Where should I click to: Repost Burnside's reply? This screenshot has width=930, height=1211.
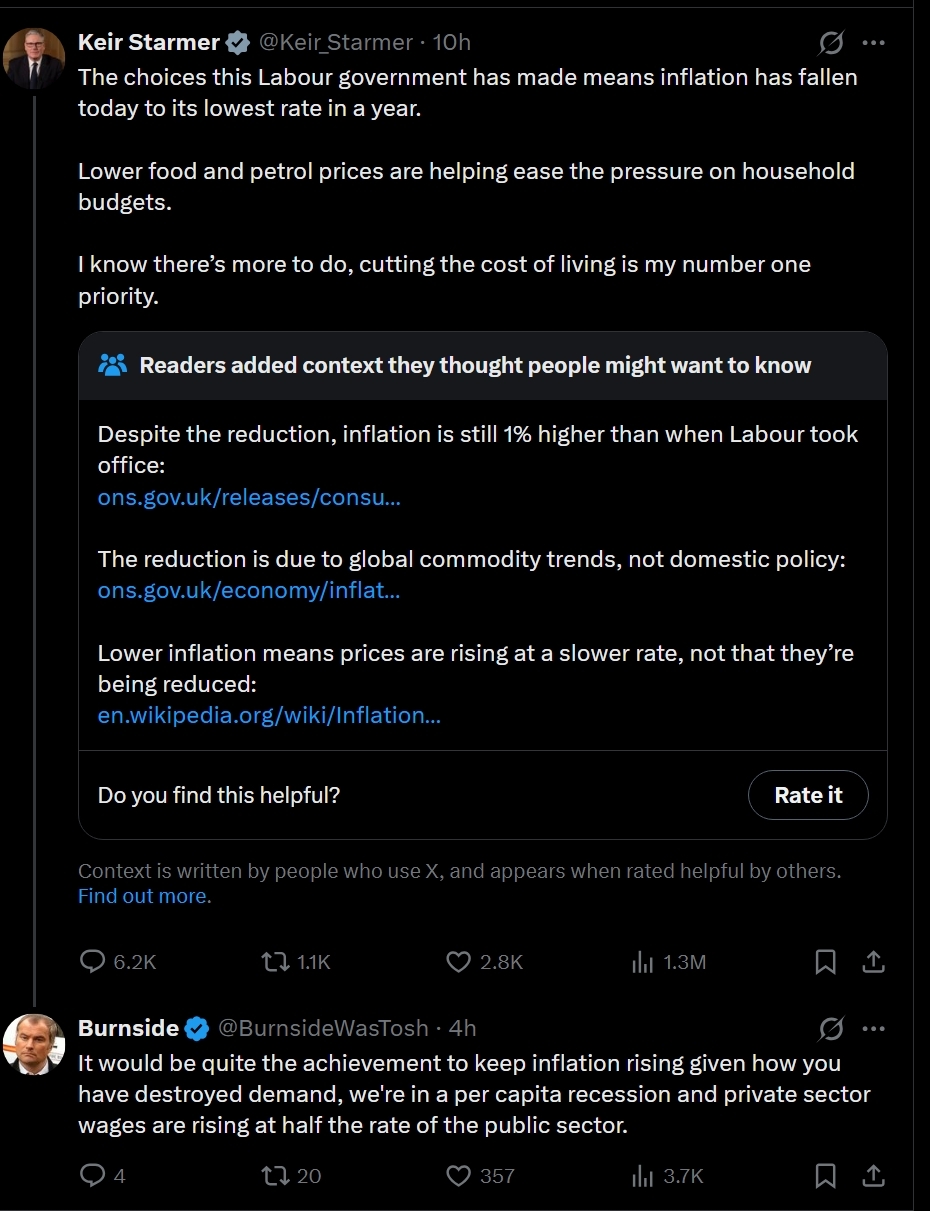(273, 1176)
